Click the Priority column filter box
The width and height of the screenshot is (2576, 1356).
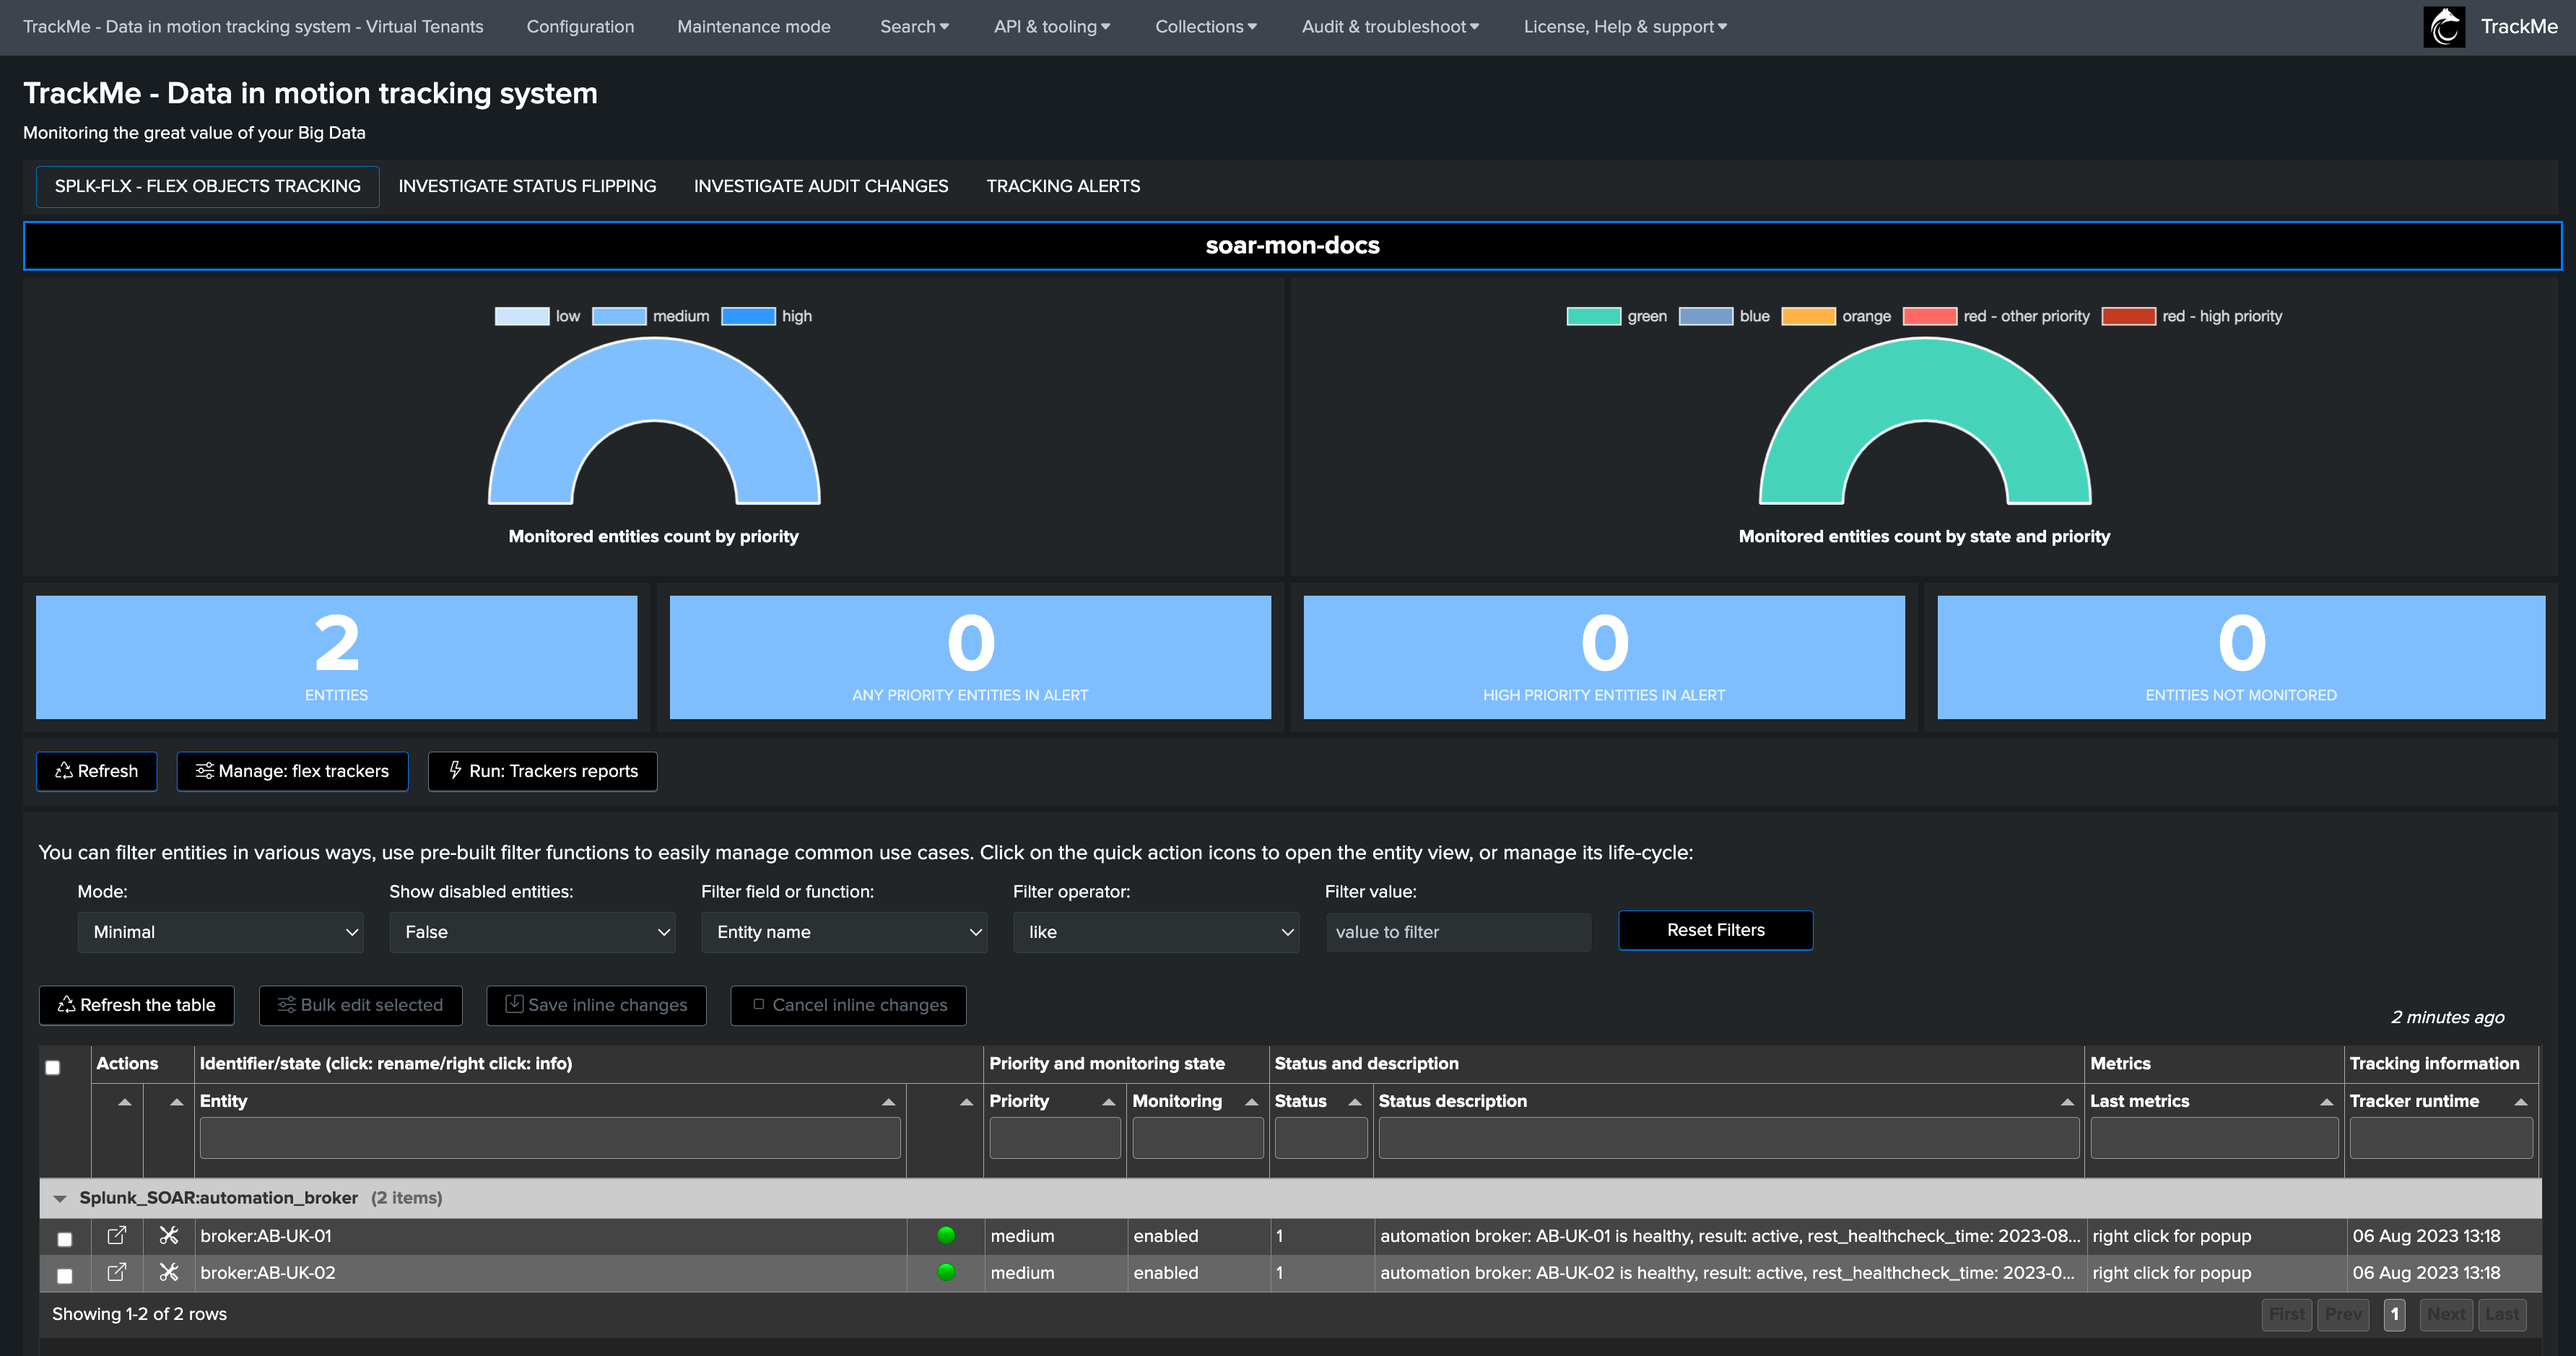[1055, 1138]
